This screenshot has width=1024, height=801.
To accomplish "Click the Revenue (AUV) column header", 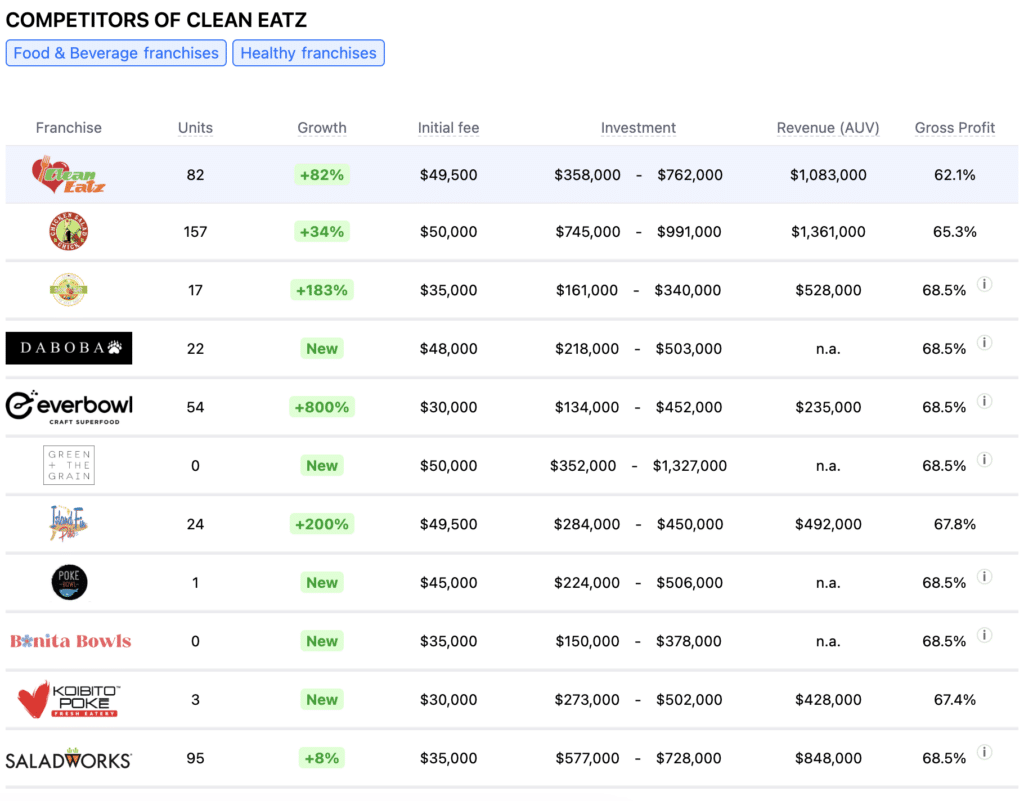I will click(828, 128).
